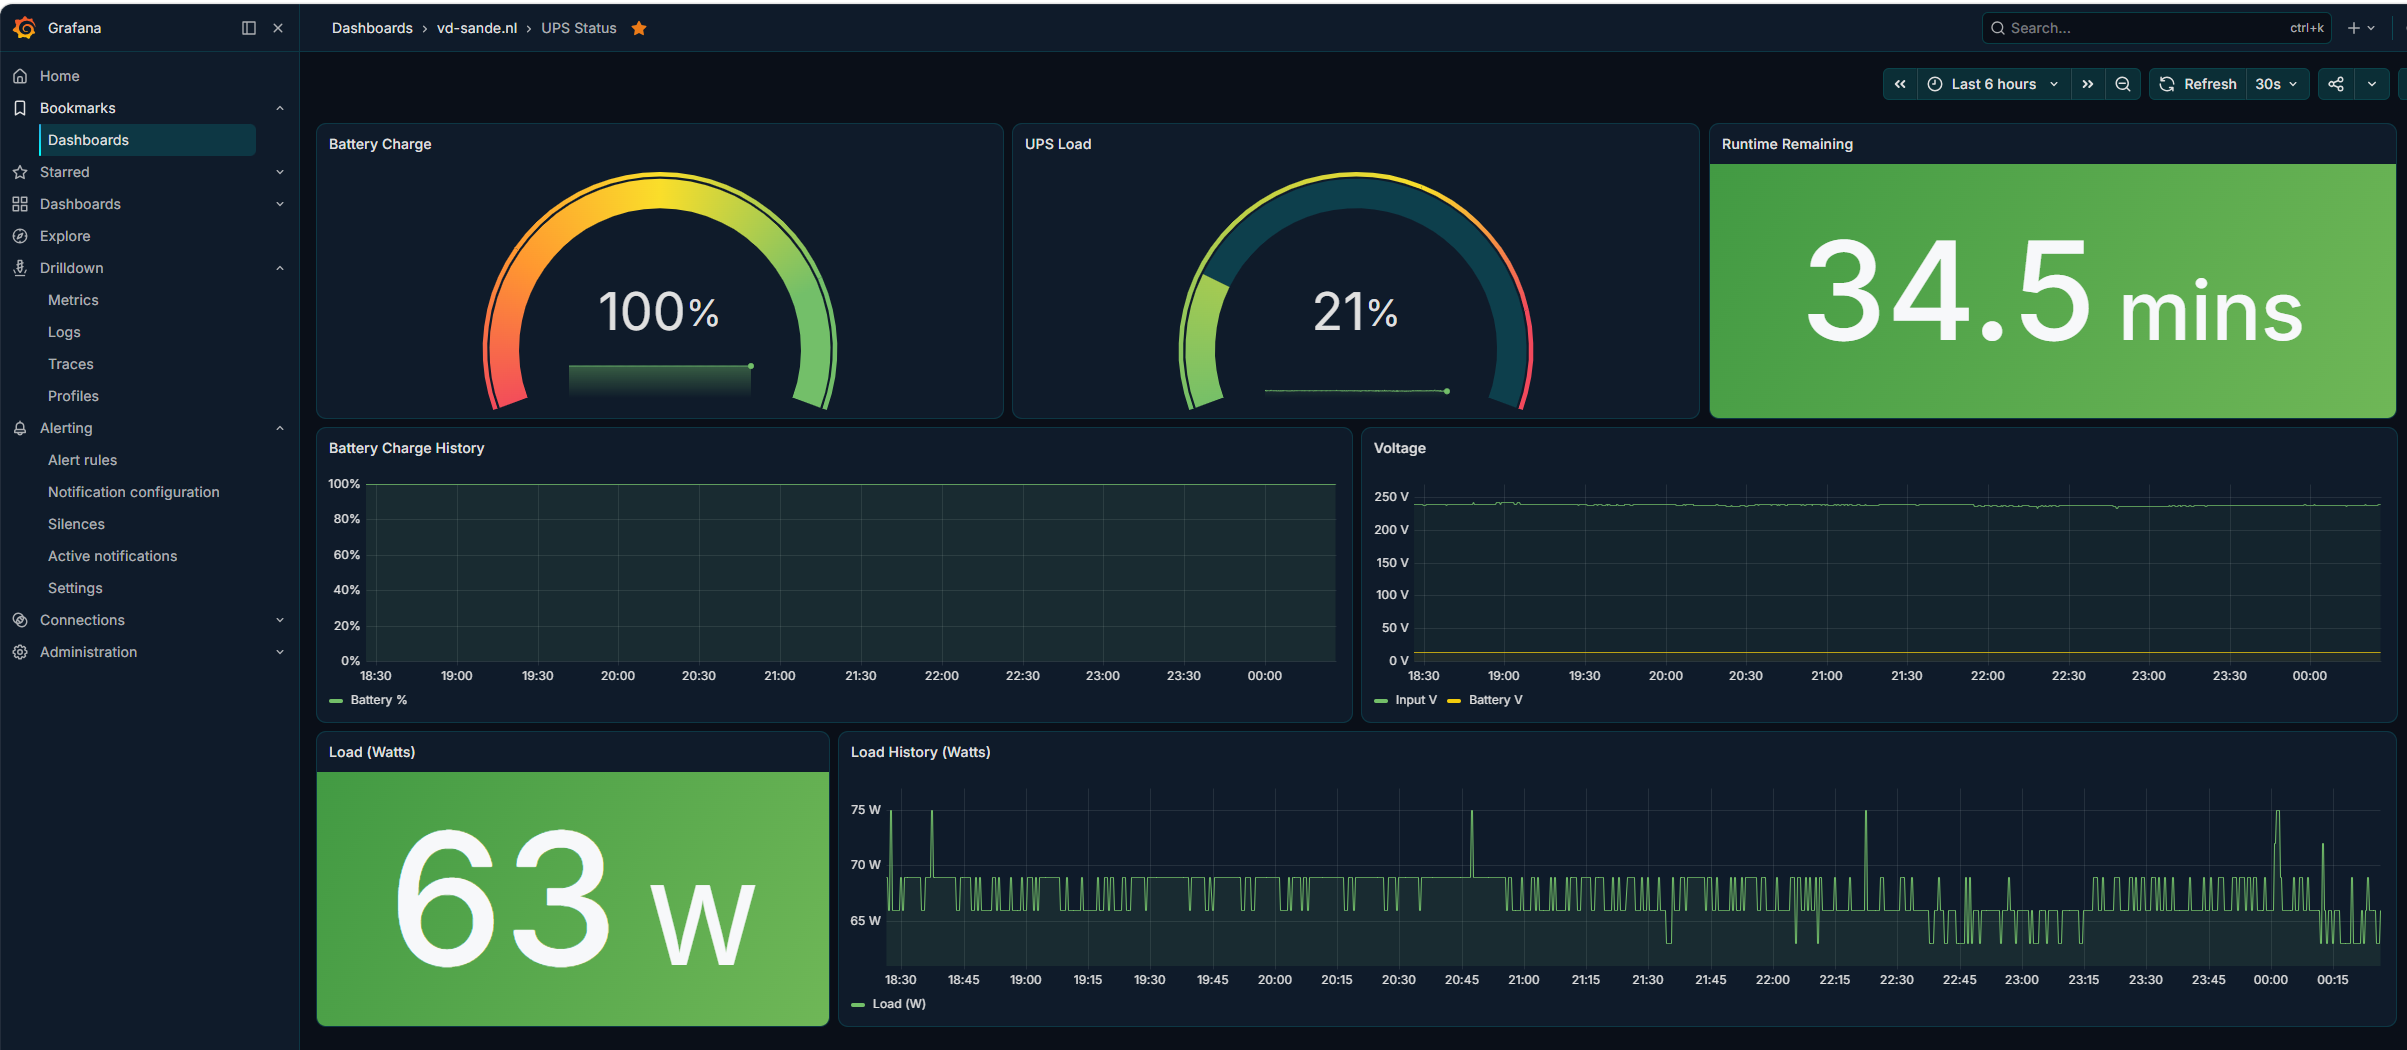This screenshot has height=1050, width=2407.
Task: Open Notification configuration page
Action: coord(133,492)
